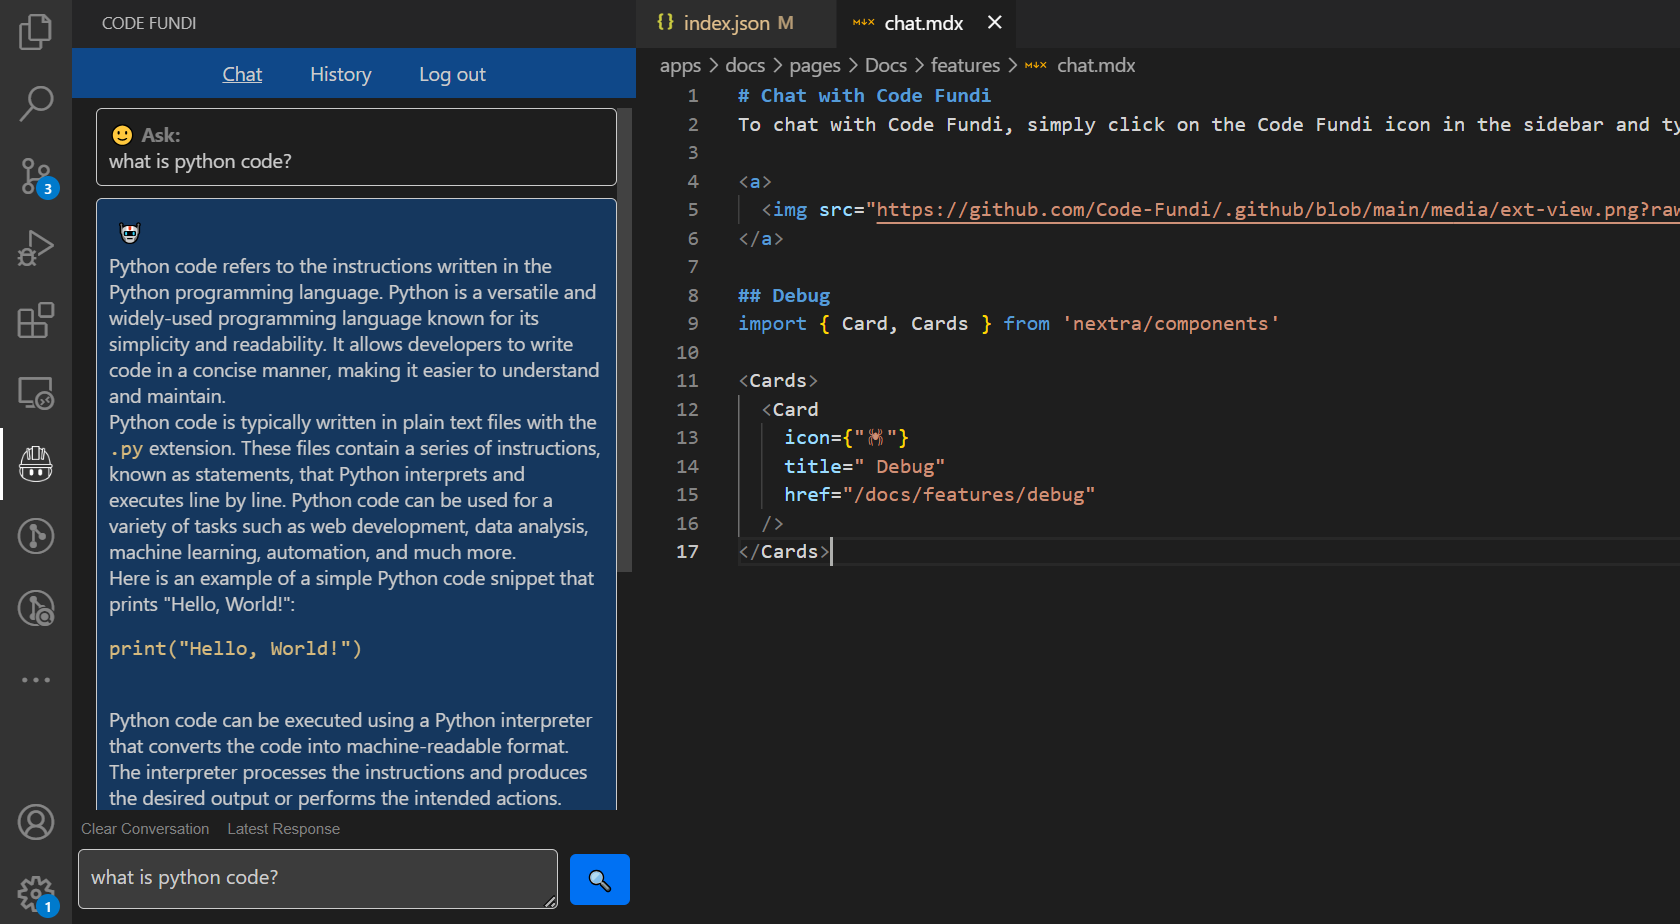Click the 'chat.mdx' breadcrumb segment
This screenshot has height=924, width=1680.
point(1096,65)
